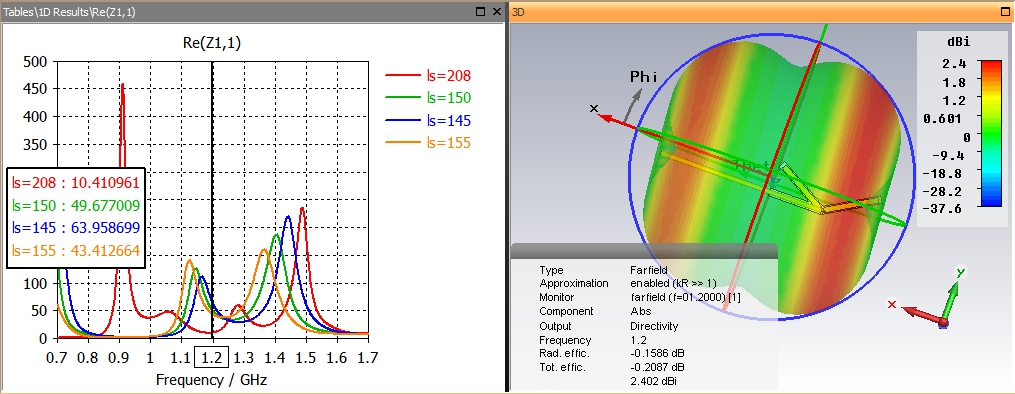Click the '2.402 dBi' directivity value
Viewport: 1015px width, 394px height.
pos(655,382)
